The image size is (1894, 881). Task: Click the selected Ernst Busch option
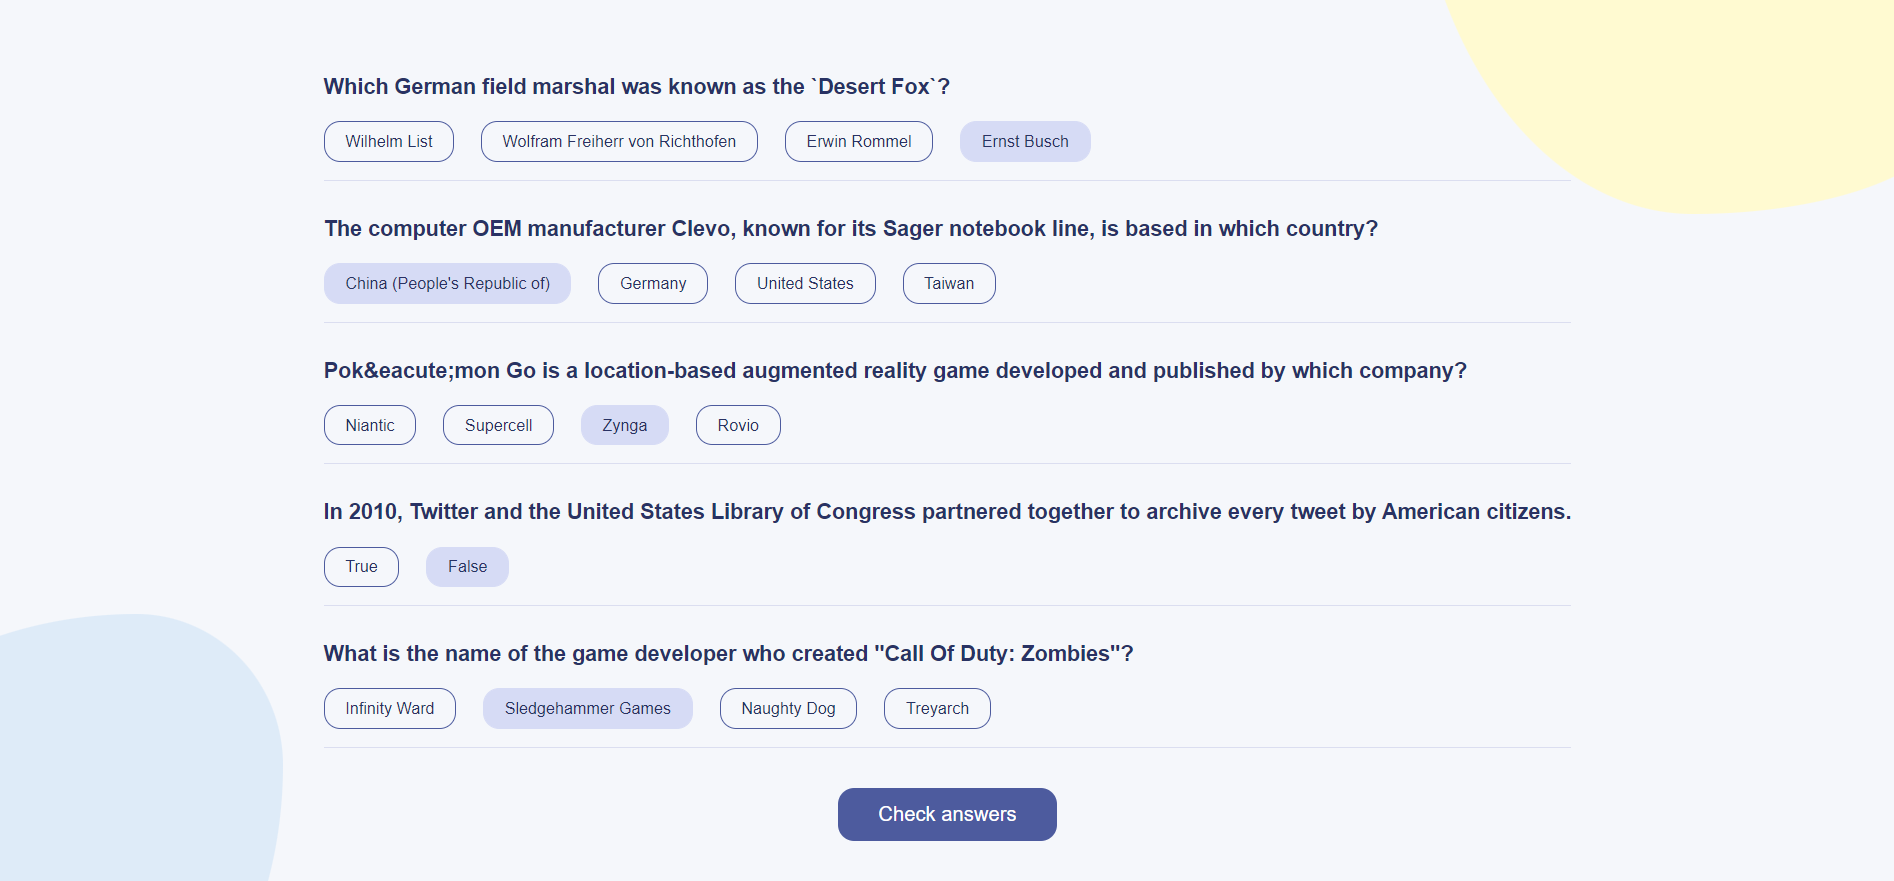(x=1025, y=142)
